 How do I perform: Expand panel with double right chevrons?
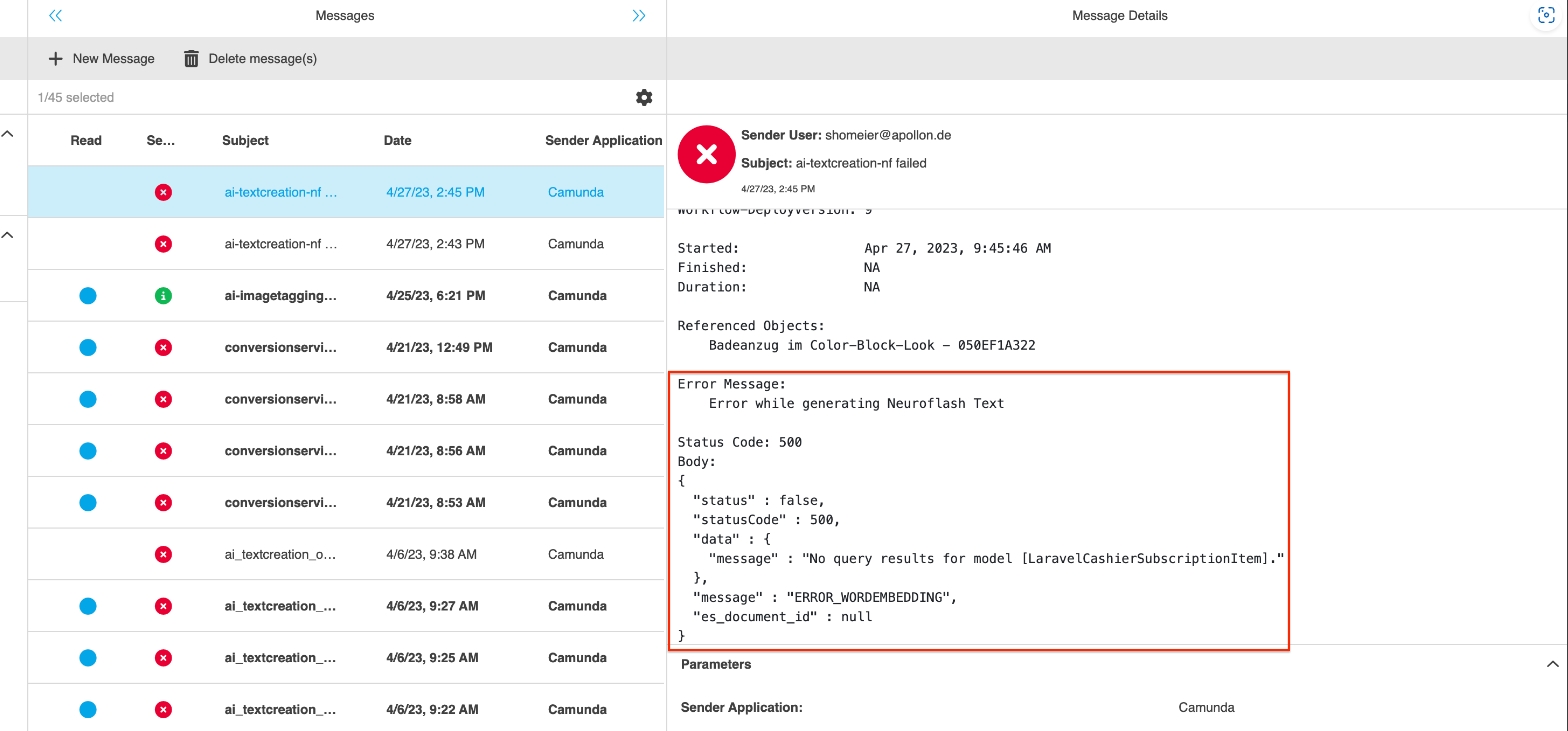click(639, 15)
